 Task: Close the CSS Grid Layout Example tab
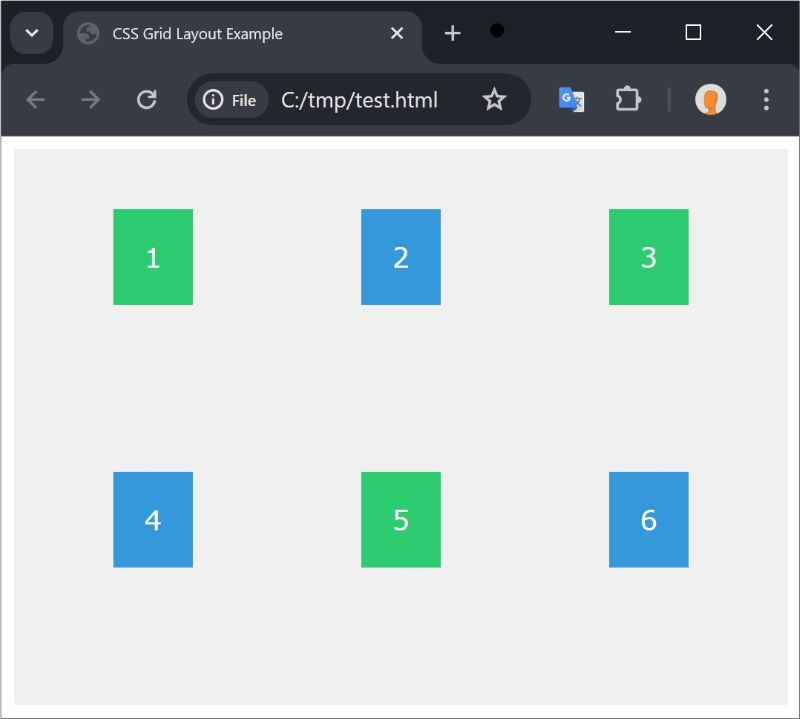pyautogui.click(x=396, y=34)
